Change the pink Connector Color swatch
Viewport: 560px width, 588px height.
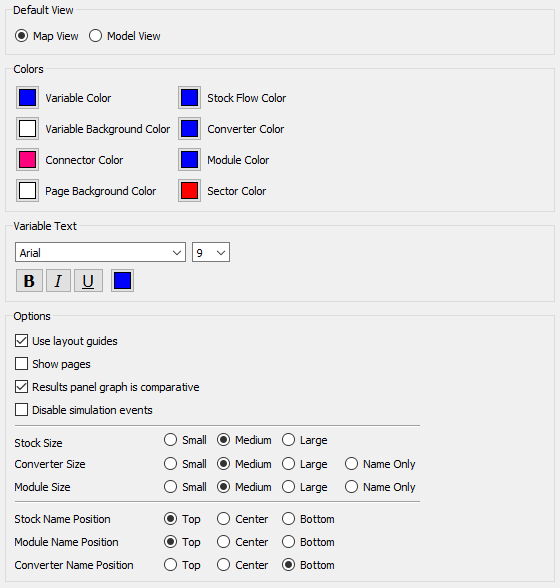(x=27, y=160)
